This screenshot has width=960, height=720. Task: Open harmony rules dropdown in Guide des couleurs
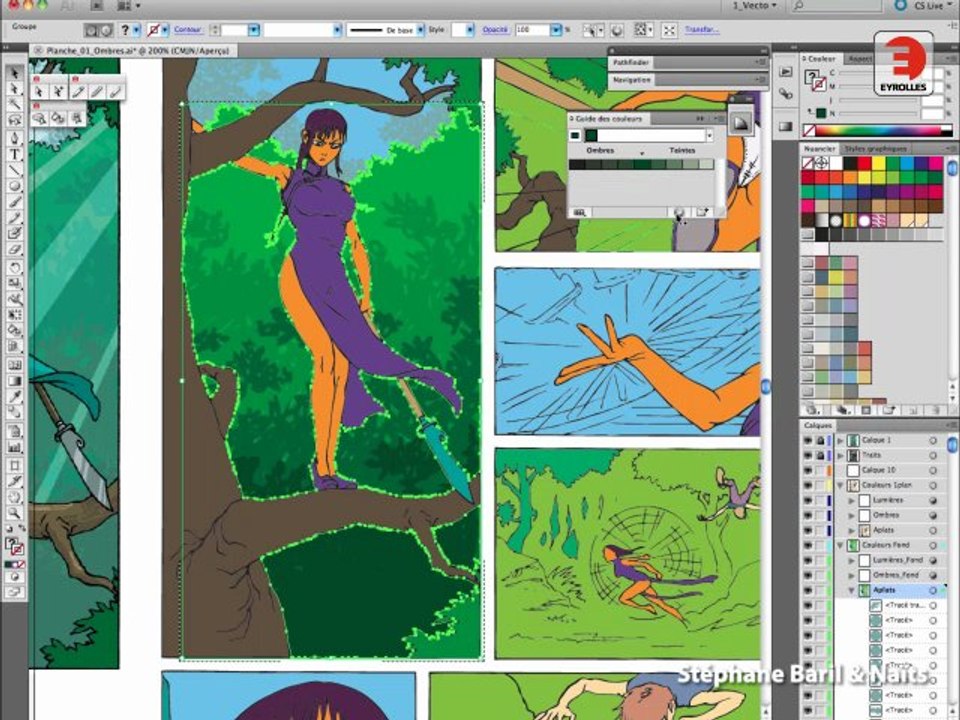click(x=710, y=136)
